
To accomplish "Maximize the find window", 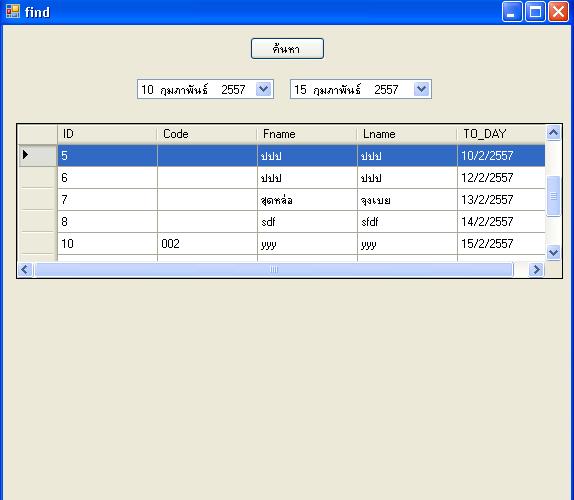I will [x=535, y=12].
